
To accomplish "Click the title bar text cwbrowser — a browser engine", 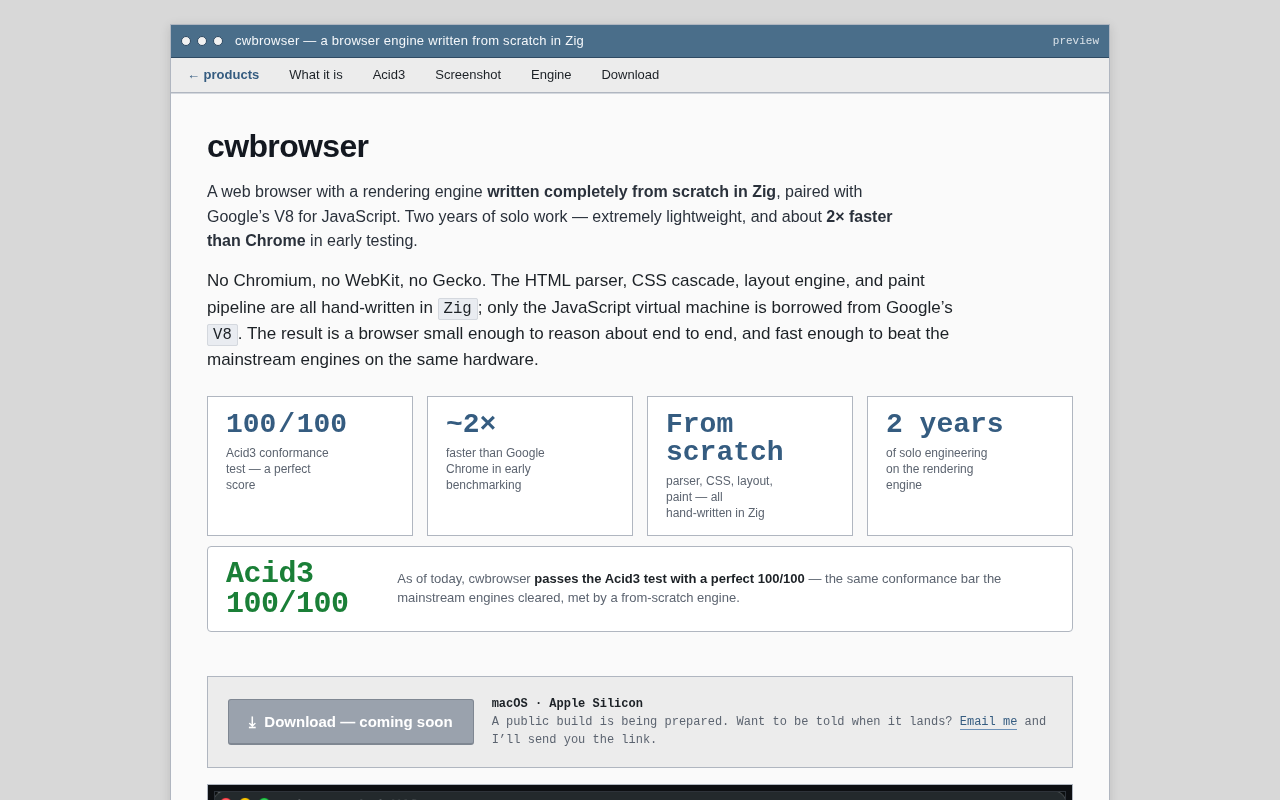I will coord(409,41).
